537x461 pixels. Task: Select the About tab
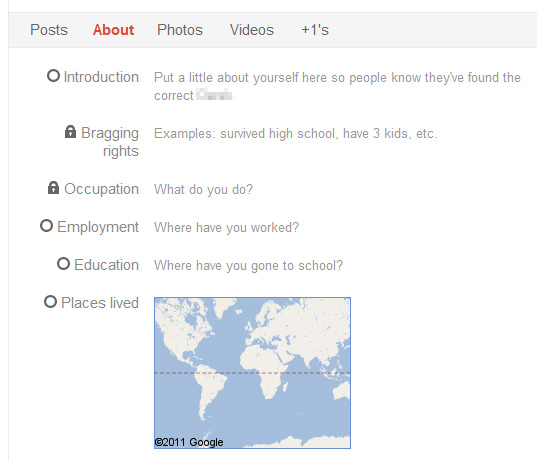click(113, 30)
